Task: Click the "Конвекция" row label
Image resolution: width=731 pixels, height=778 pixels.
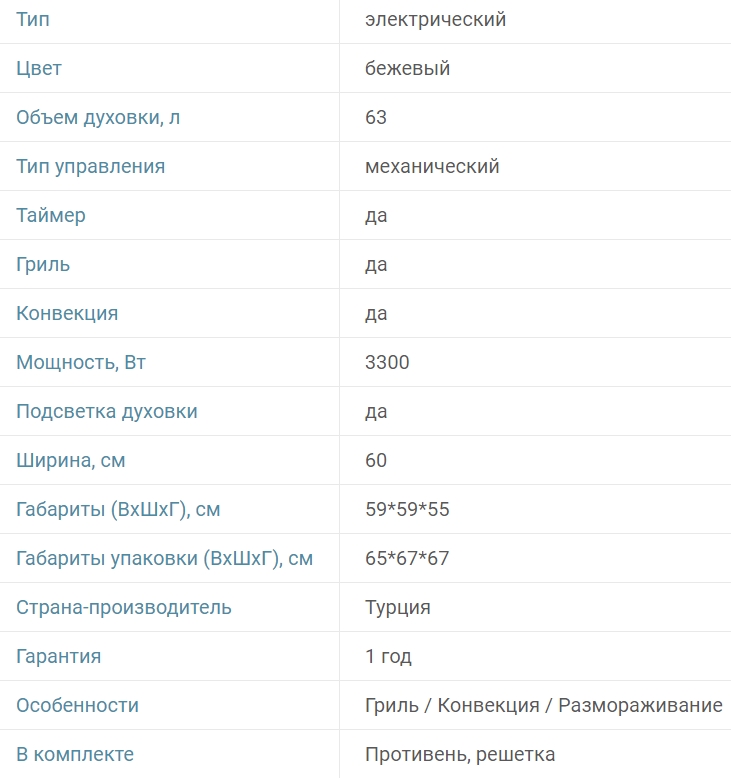Action: (67, 314)
